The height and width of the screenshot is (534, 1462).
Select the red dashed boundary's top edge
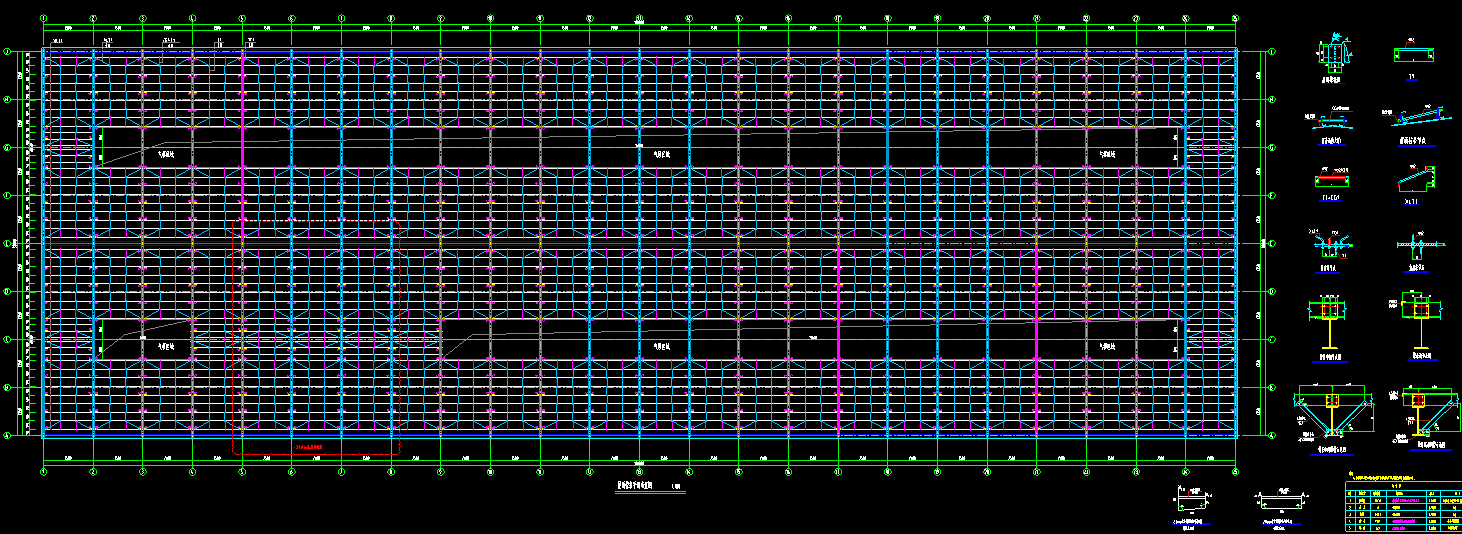click(318, 219)
